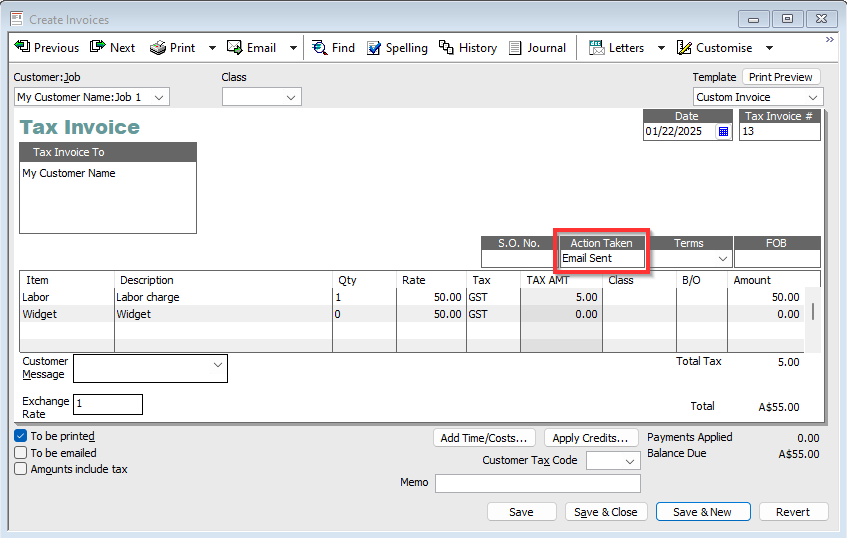
Task: Open the calendar date picker icon
Action: coord(723,131)
